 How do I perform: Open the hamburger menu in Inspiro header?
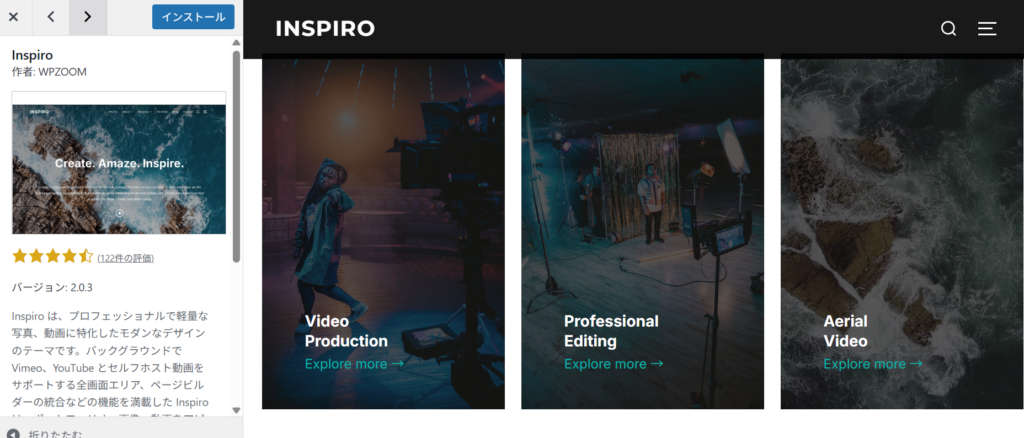tap(987, 29)
